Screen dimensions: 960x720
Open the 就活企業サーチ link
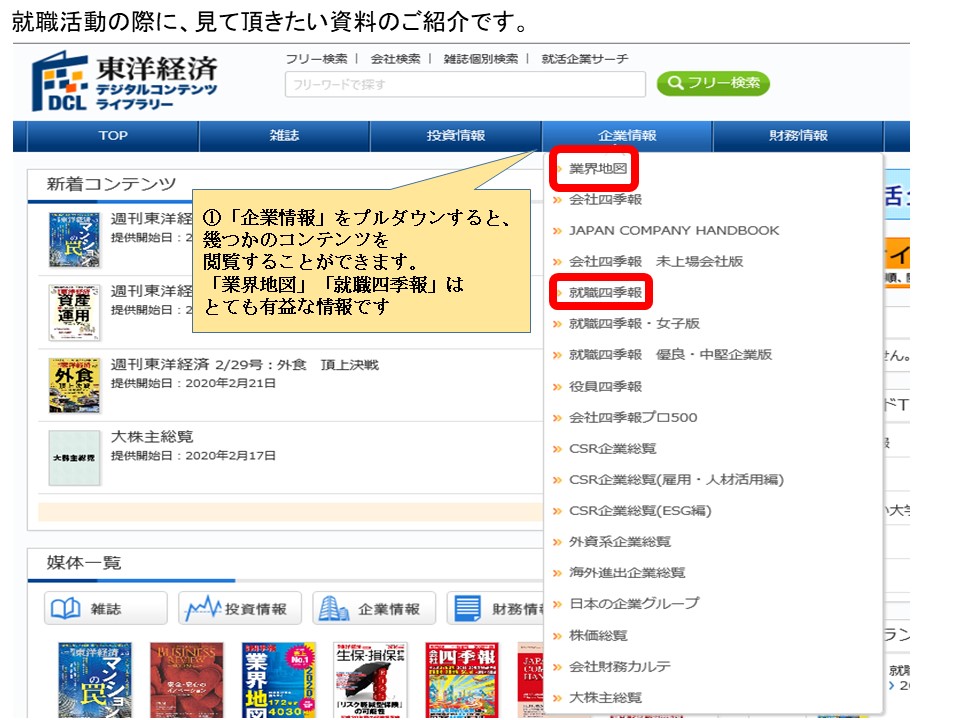click(585, 59)
